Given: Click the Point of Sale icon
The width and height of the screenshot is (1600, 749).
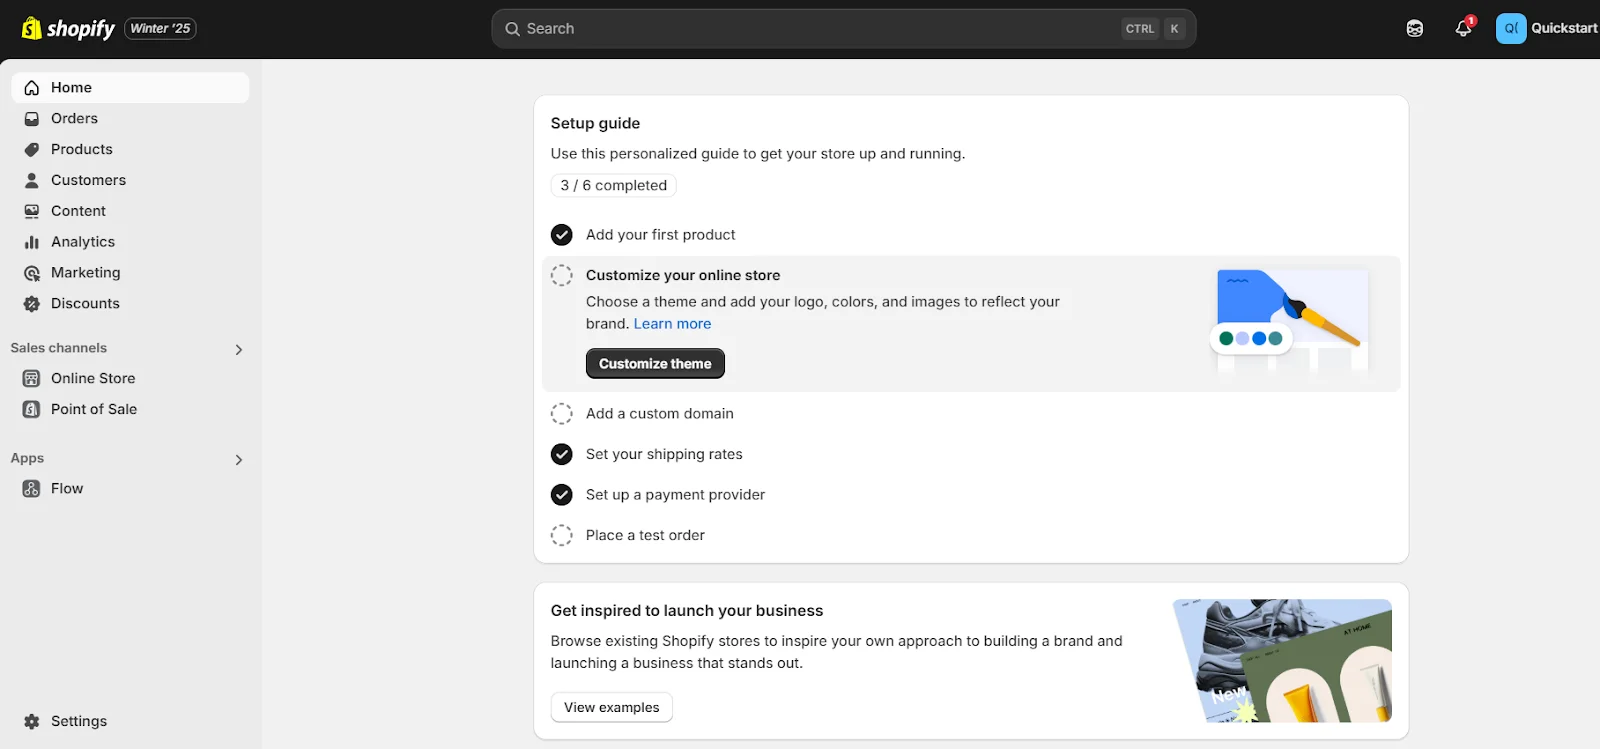Looking at the screenshot, I should pos(32,410).
